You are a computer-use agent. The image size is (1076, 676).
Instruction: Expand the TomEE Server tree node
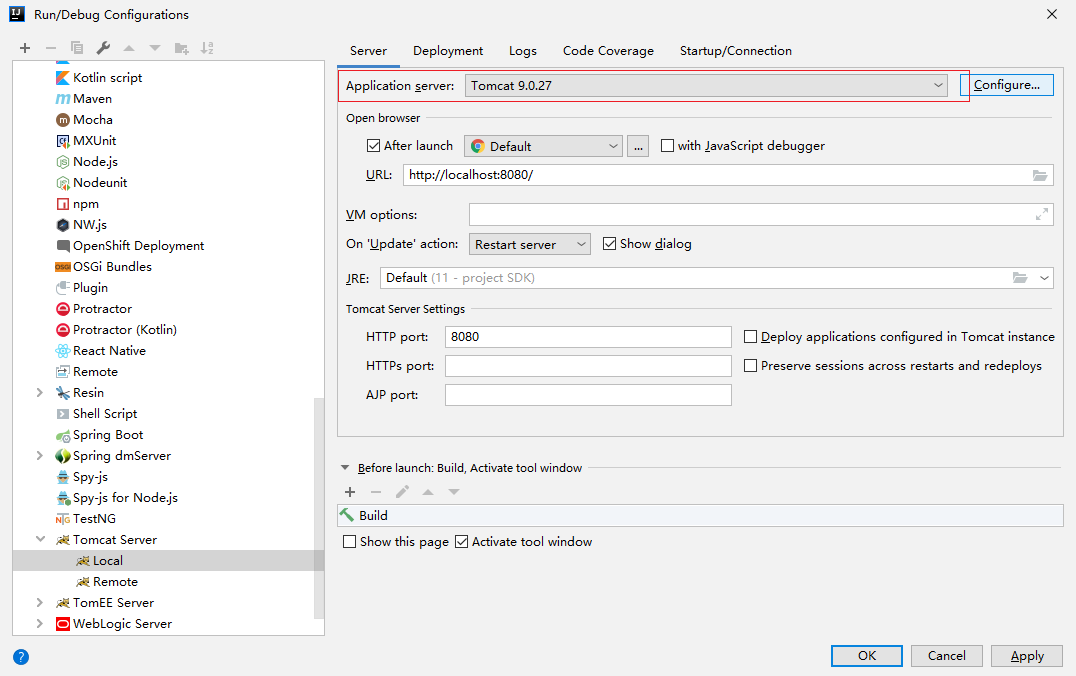[x=40, y=603]
